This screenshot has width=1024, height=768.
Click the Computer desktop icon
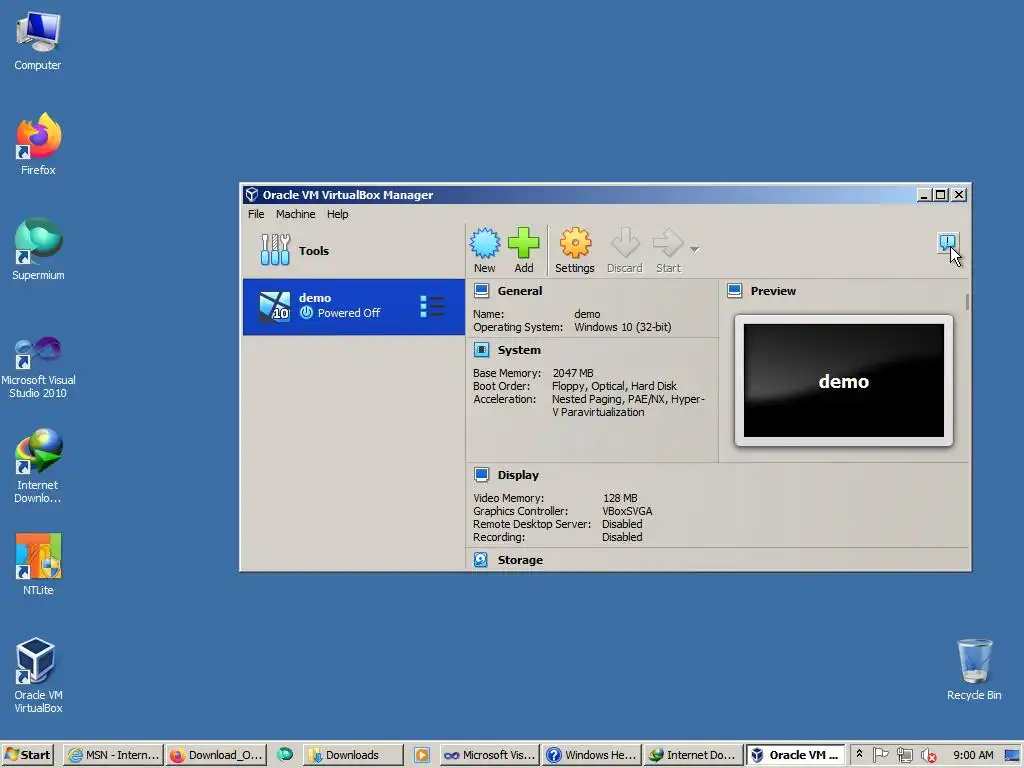(x=38, y=40)
